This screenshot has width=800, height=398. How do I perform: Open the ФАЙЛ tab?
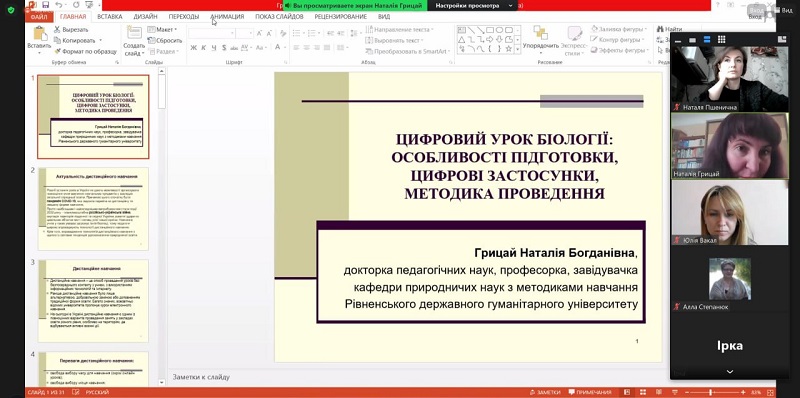point(39,16)
